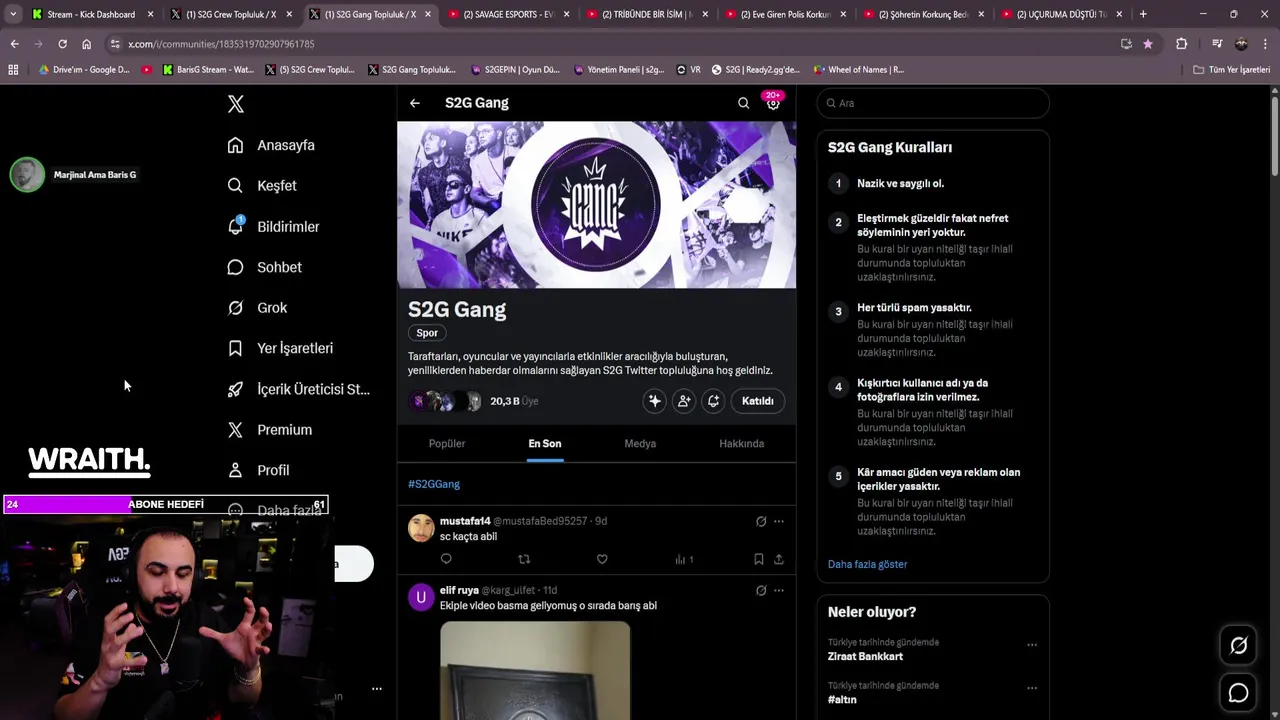The height and width of the screenshot is (720, 1280).
Task: Open elif ruya's purple U avatar
Action: click(x=421, y=597)
